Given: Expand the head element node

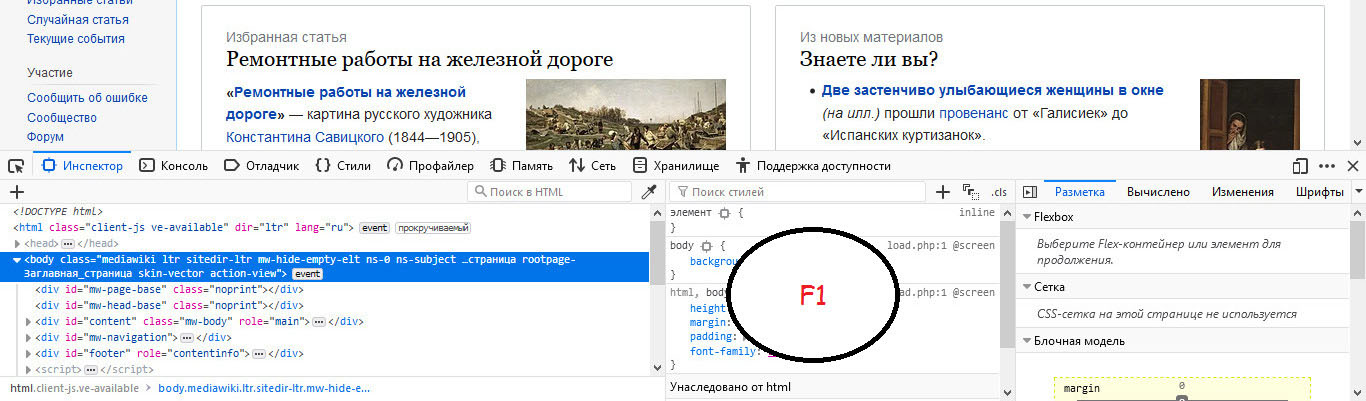Looking at the screenshot, I should coord(17,243).
